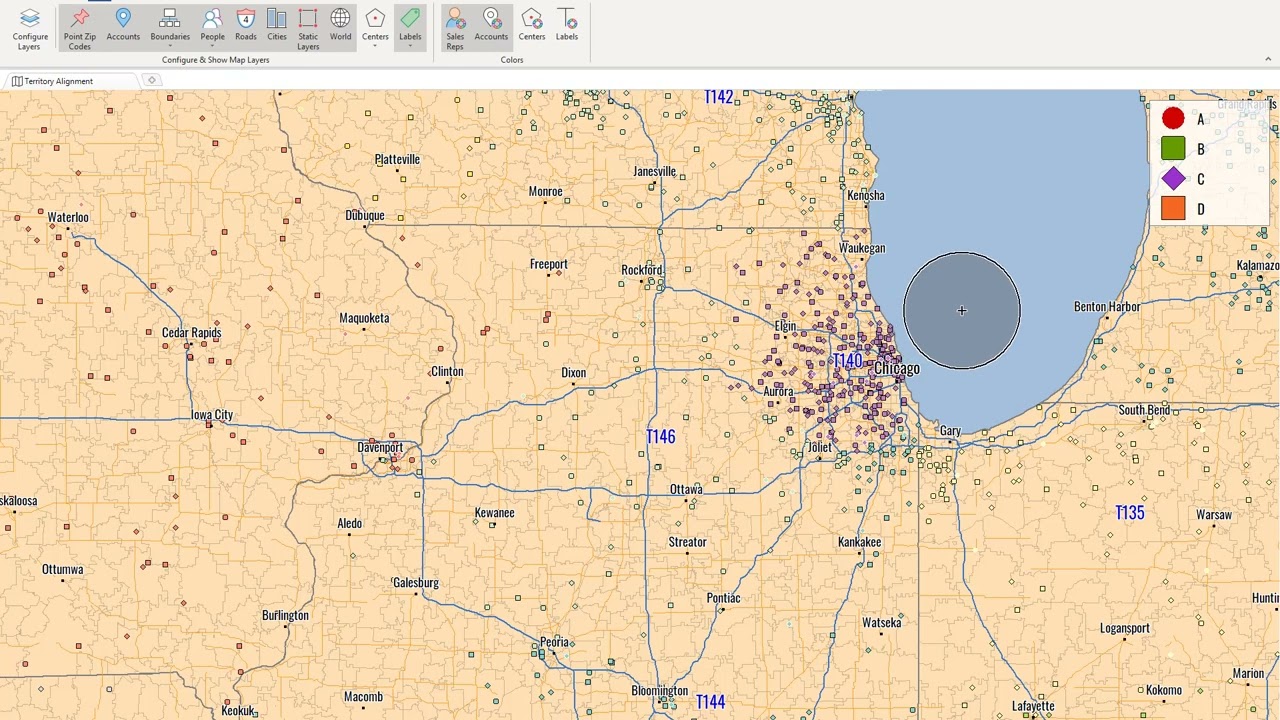
Task: Click the Ottumwa city label
Action: [x=62, y=569]
